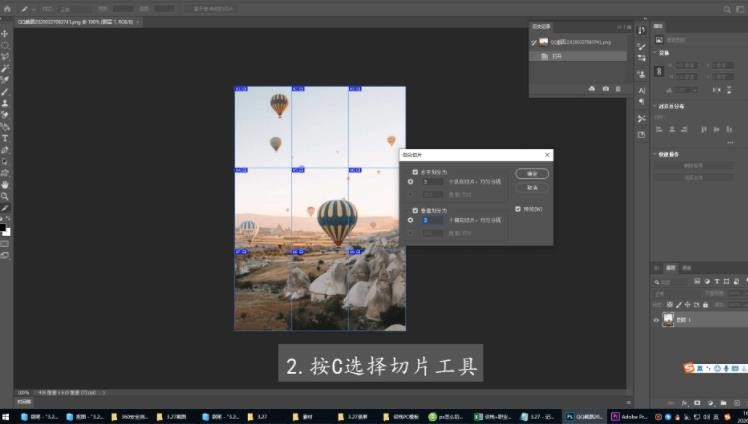Viewport: 748px width, 424px height.
Task: Open the blend mode dropdown in Layers
Action: pyautogui.click(x=676, y=294)
